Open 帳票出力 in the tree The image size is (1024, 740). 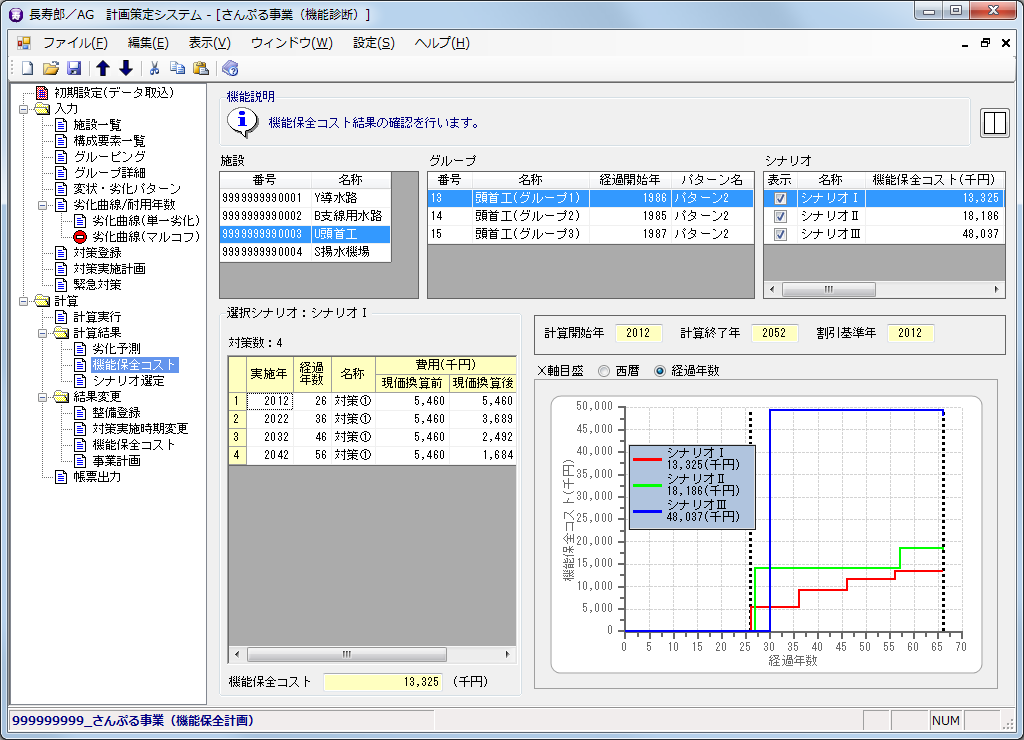click(x=96, y=477)
